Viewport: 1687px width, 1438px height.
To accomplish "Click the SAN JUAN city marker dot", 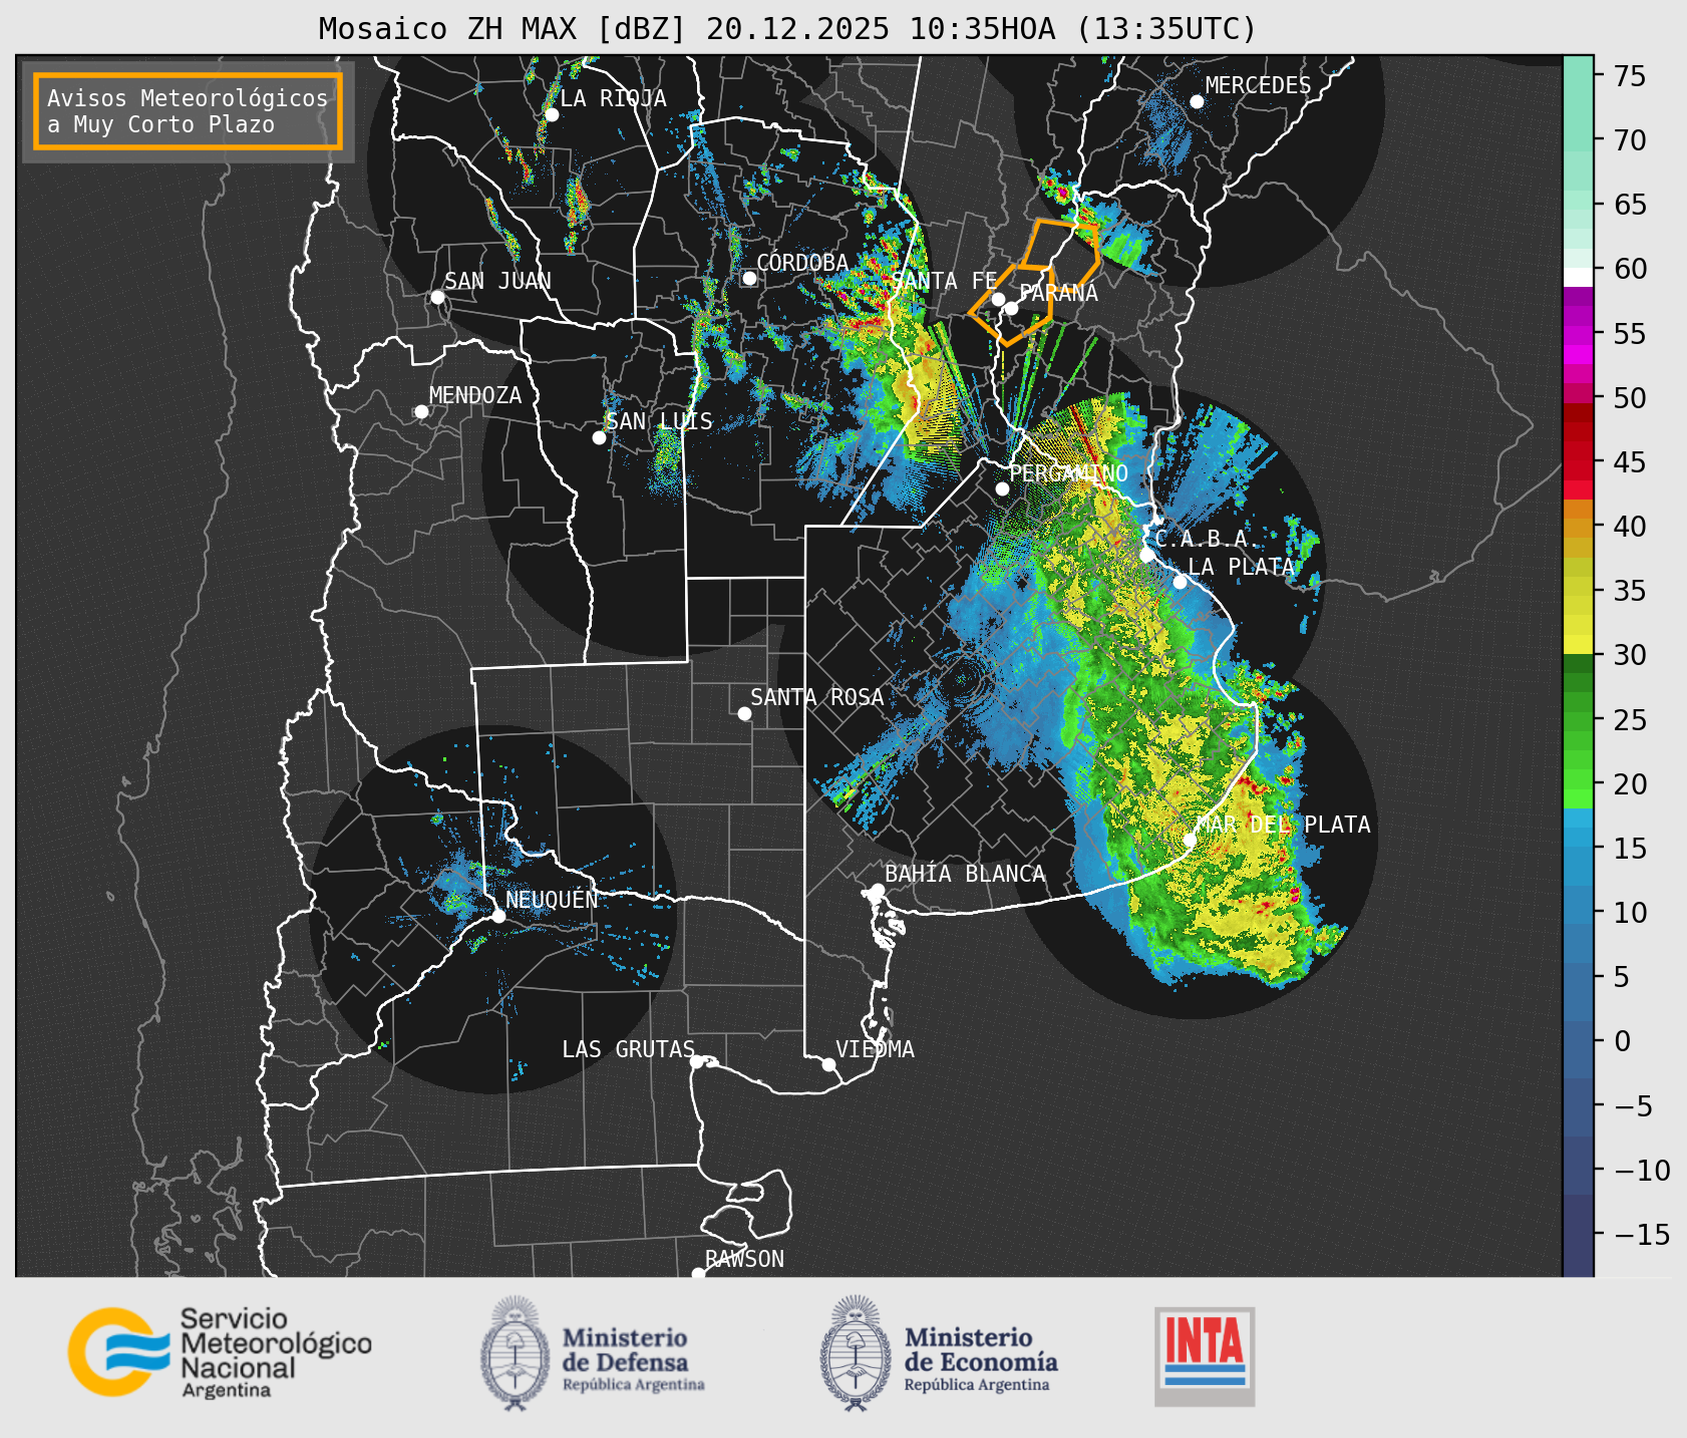I will tap(437, 297).
